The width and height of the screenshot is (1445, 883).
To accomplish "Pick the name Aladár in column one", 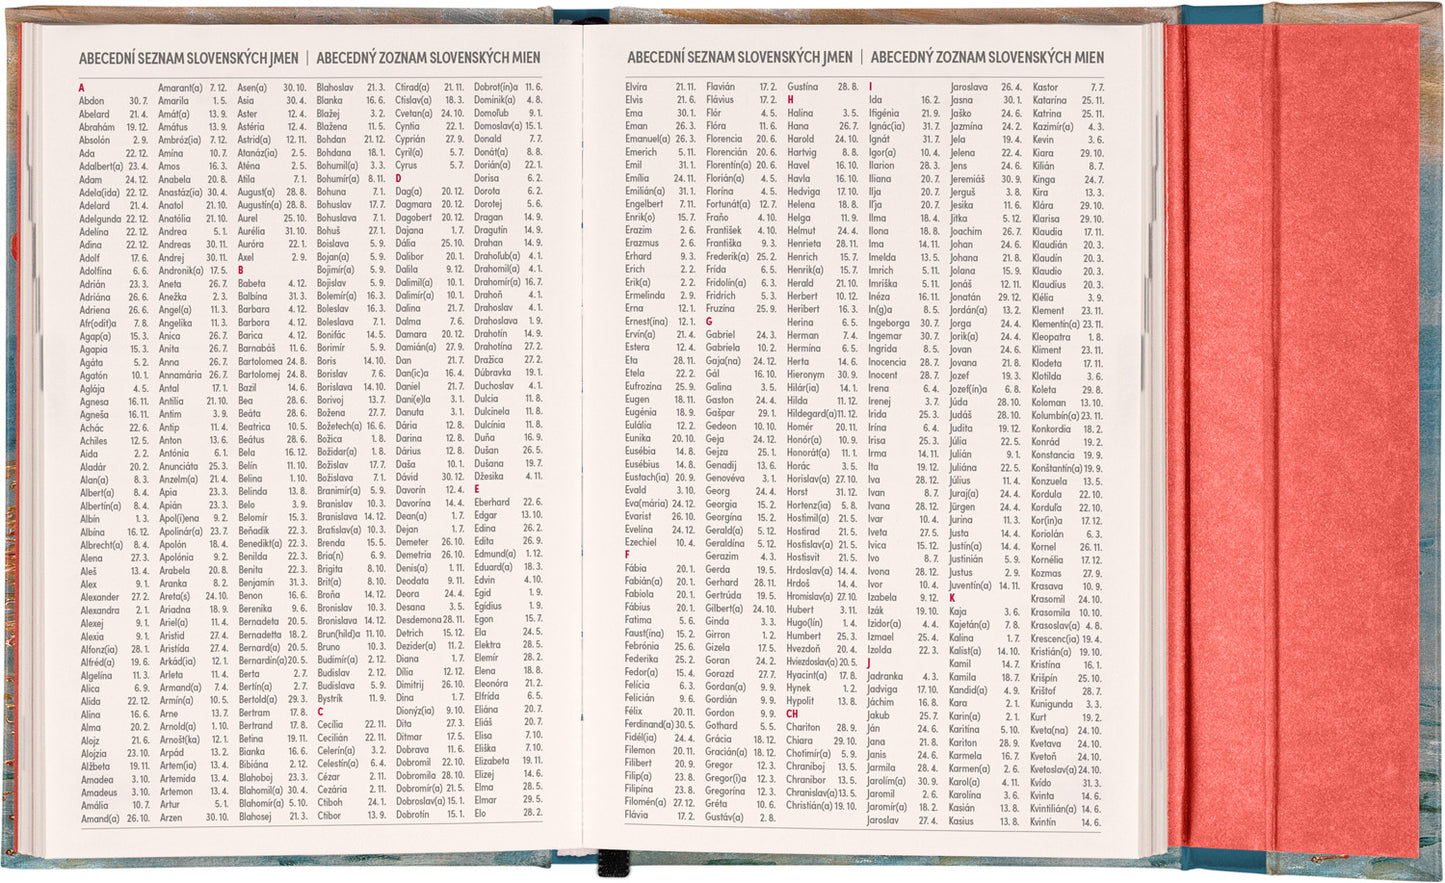I will tap(93, 466).
